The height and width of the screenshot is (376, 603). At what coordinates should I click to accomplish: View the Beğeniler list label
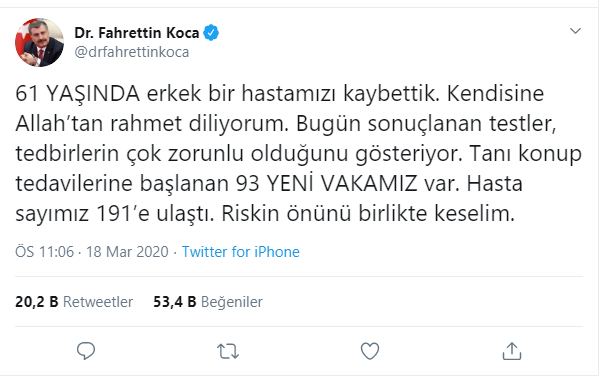(232, 302)
